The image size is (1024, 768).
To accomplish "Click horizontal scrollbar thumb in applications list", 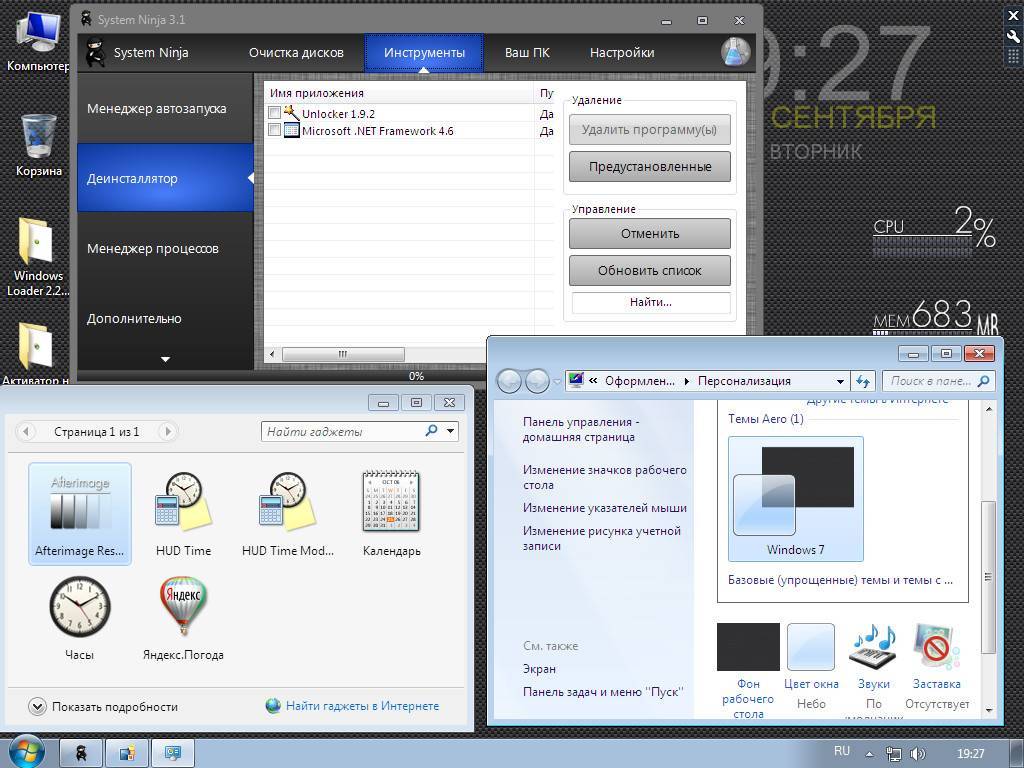I will (x=344, y=354).
